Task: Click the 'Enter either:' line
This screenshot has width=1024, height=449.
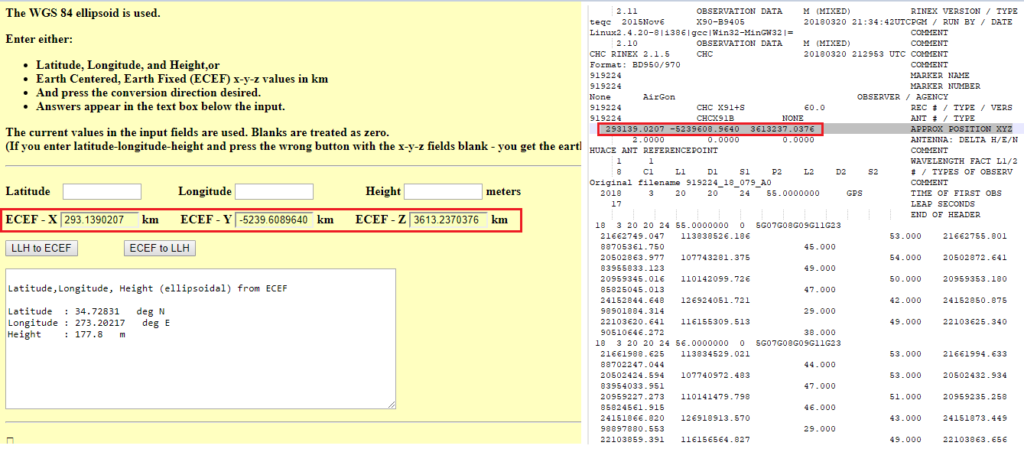Action: (39, 39)
